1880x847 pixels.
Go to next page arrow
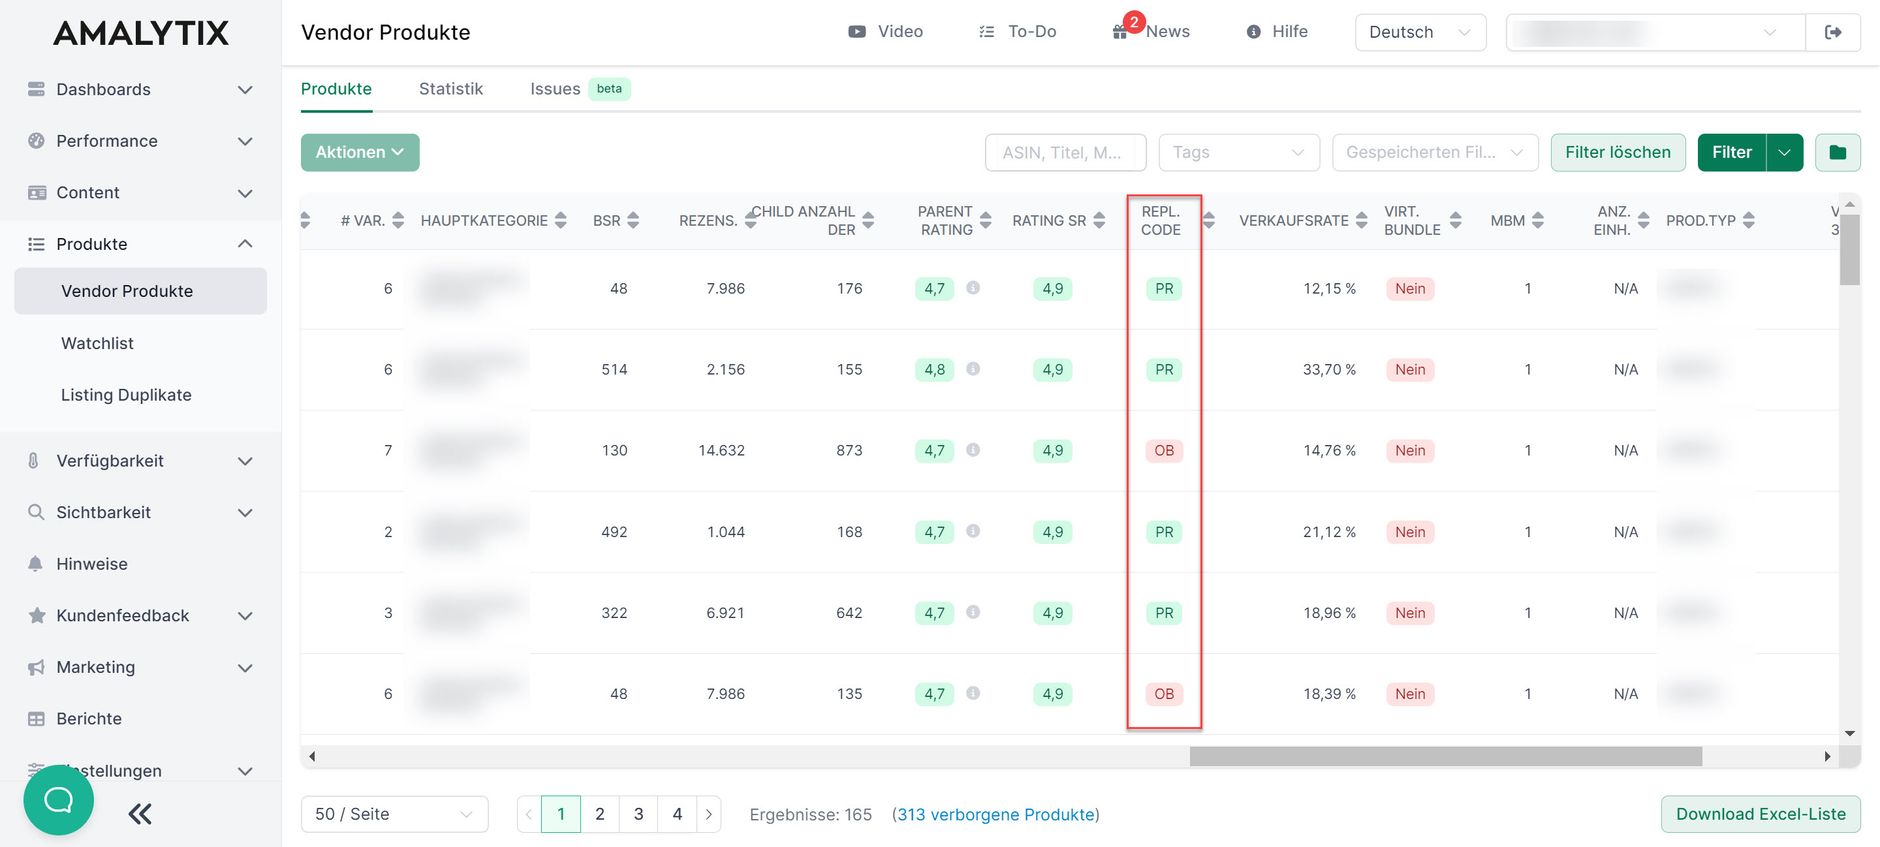click(x=709, y=814)
